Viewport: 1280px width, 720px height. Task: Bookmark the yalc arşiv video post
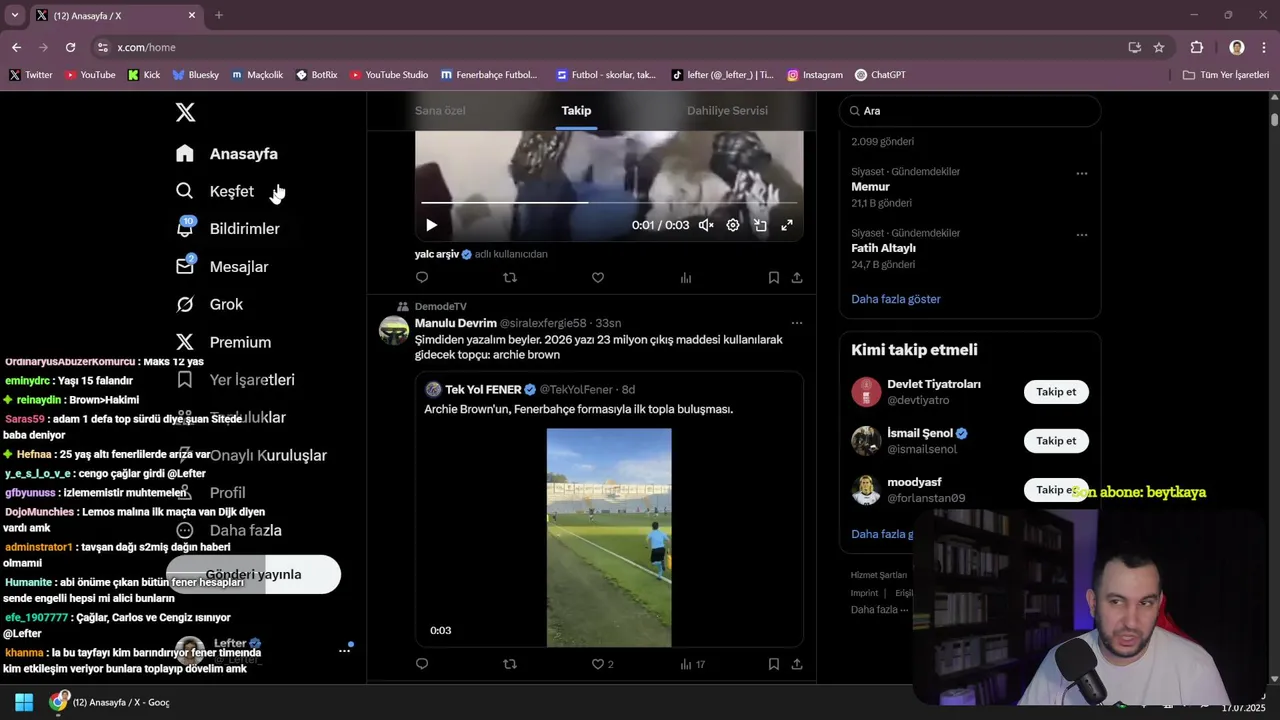pos(774,278)
